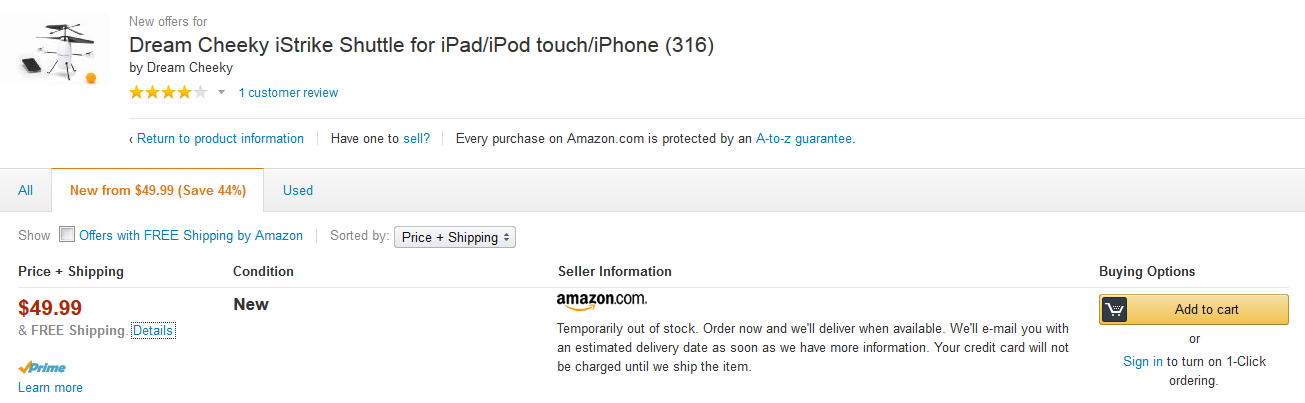Open the 1 customer review link
Viewport: 1305px width, 403px height.
click(x=288, y=93)
